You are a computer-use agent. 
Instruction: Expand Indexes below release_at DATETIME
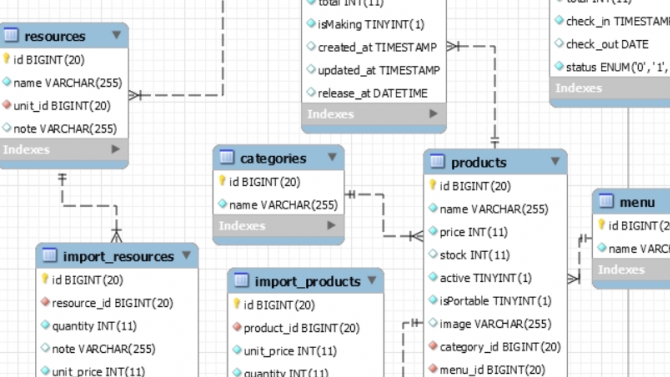click(433, 113)
